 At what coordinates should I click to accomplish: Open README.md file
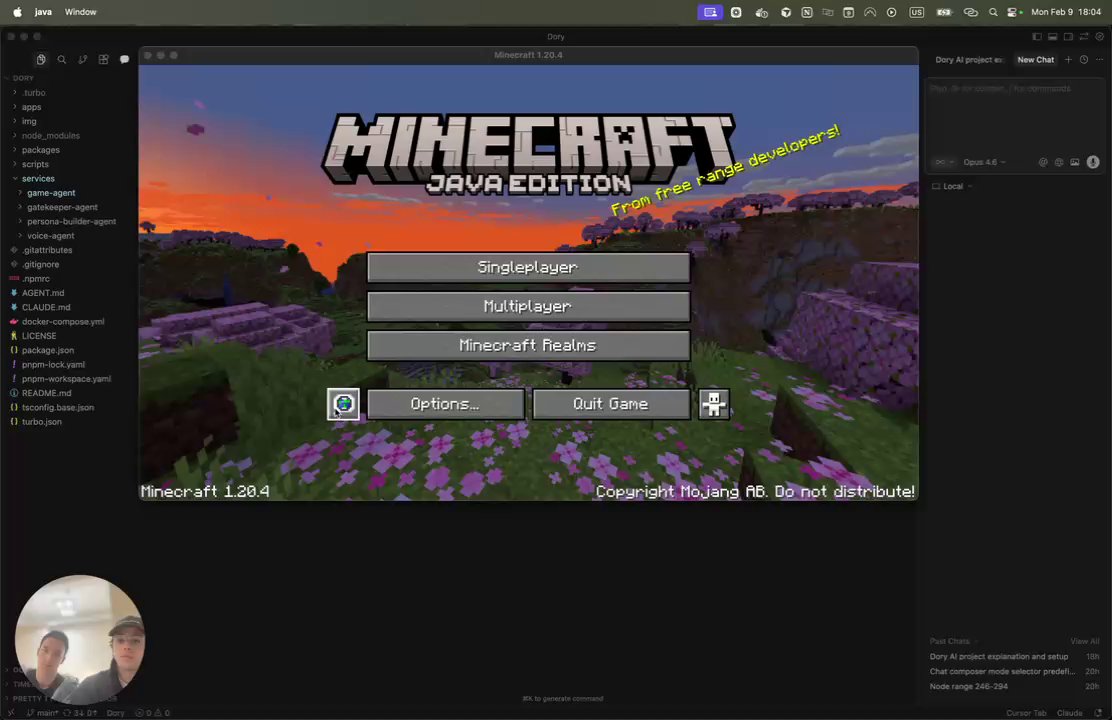pyautogui.click(x=46, y=393)
